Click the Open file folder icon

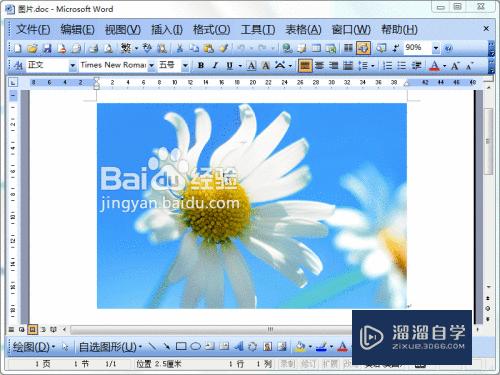pyautogui.click(x=32, y=49)
